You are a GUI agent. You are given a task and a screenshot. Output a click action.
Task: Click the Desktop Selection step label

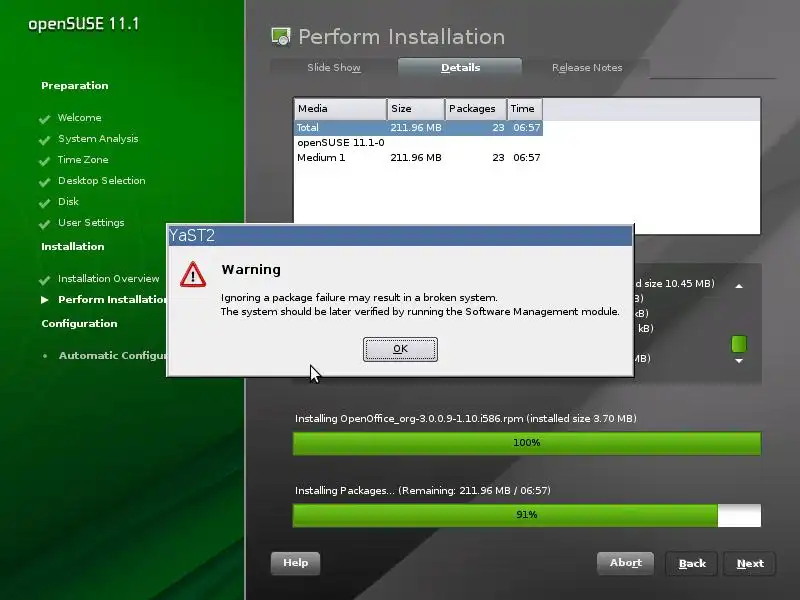pyautogui.click(x=102, y=181)
